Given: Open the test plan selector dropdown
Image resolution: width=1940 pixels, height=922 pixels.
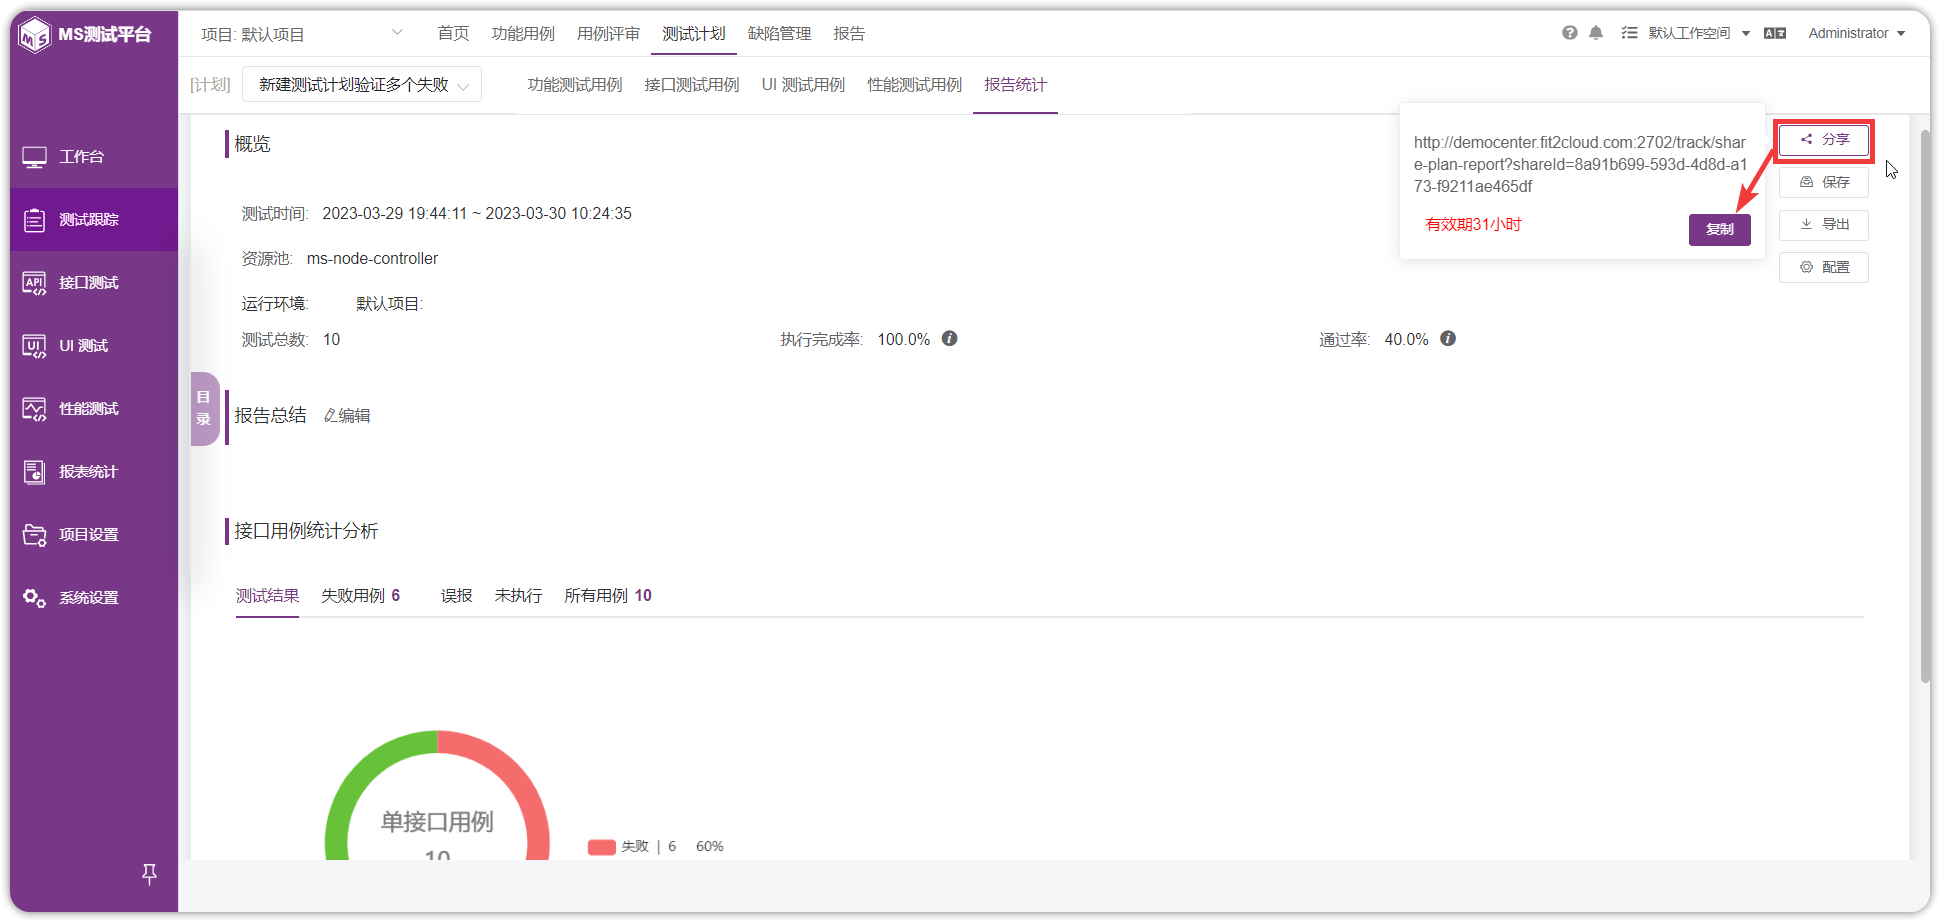Looking at the screenshot, I should click(x=362, y=85).
